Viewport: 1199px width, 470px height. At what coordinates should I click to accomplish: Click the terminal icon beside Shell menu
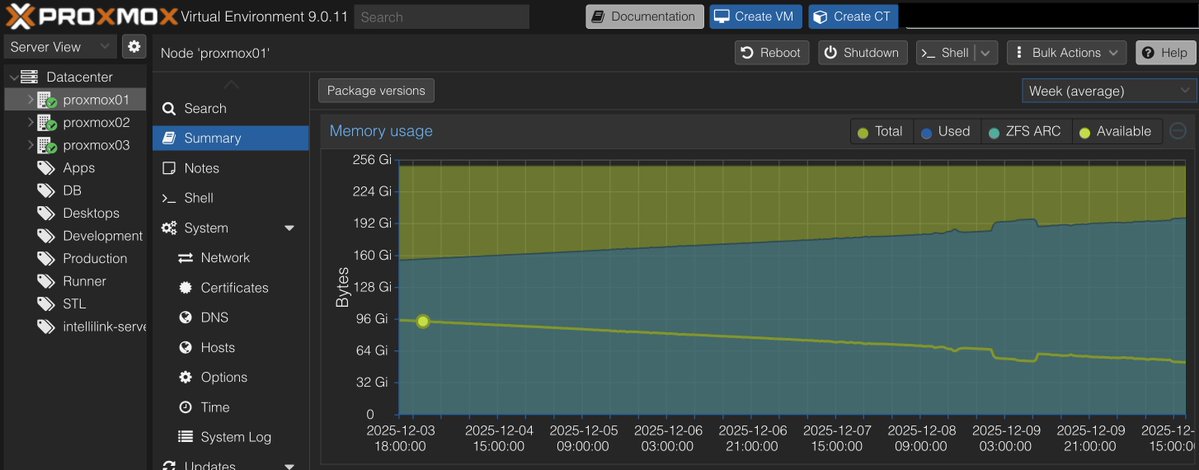click(169, 198)
